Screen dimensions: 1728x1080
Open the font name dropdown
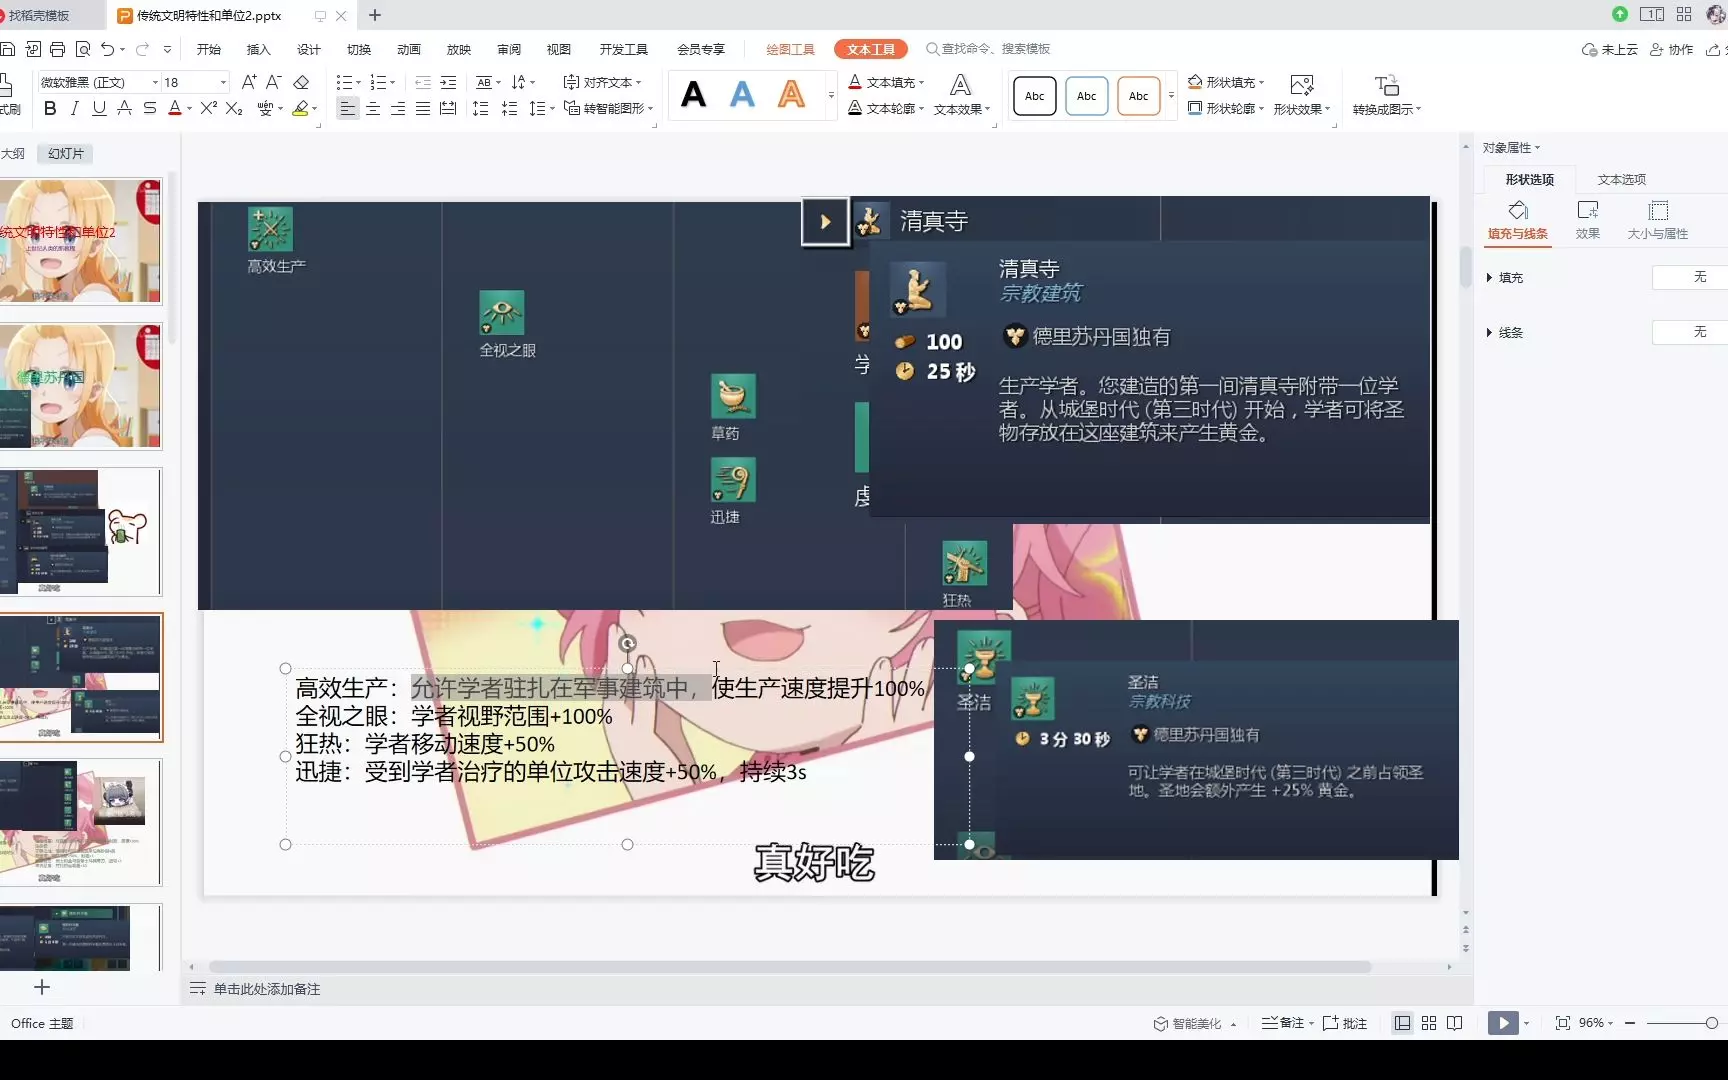pos(156,82)
